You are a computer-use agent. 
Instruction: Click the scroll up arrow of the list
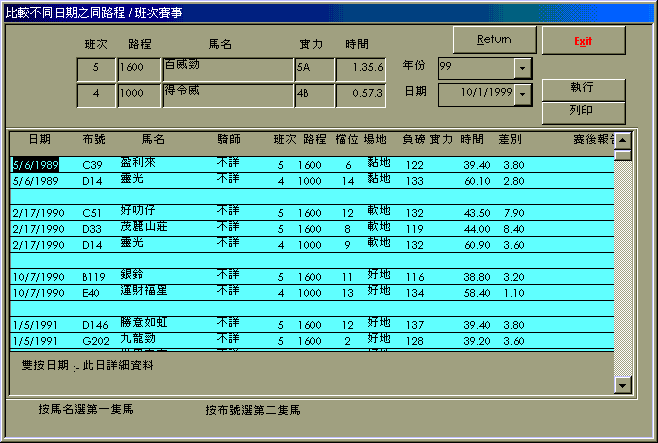coord(623,141)
